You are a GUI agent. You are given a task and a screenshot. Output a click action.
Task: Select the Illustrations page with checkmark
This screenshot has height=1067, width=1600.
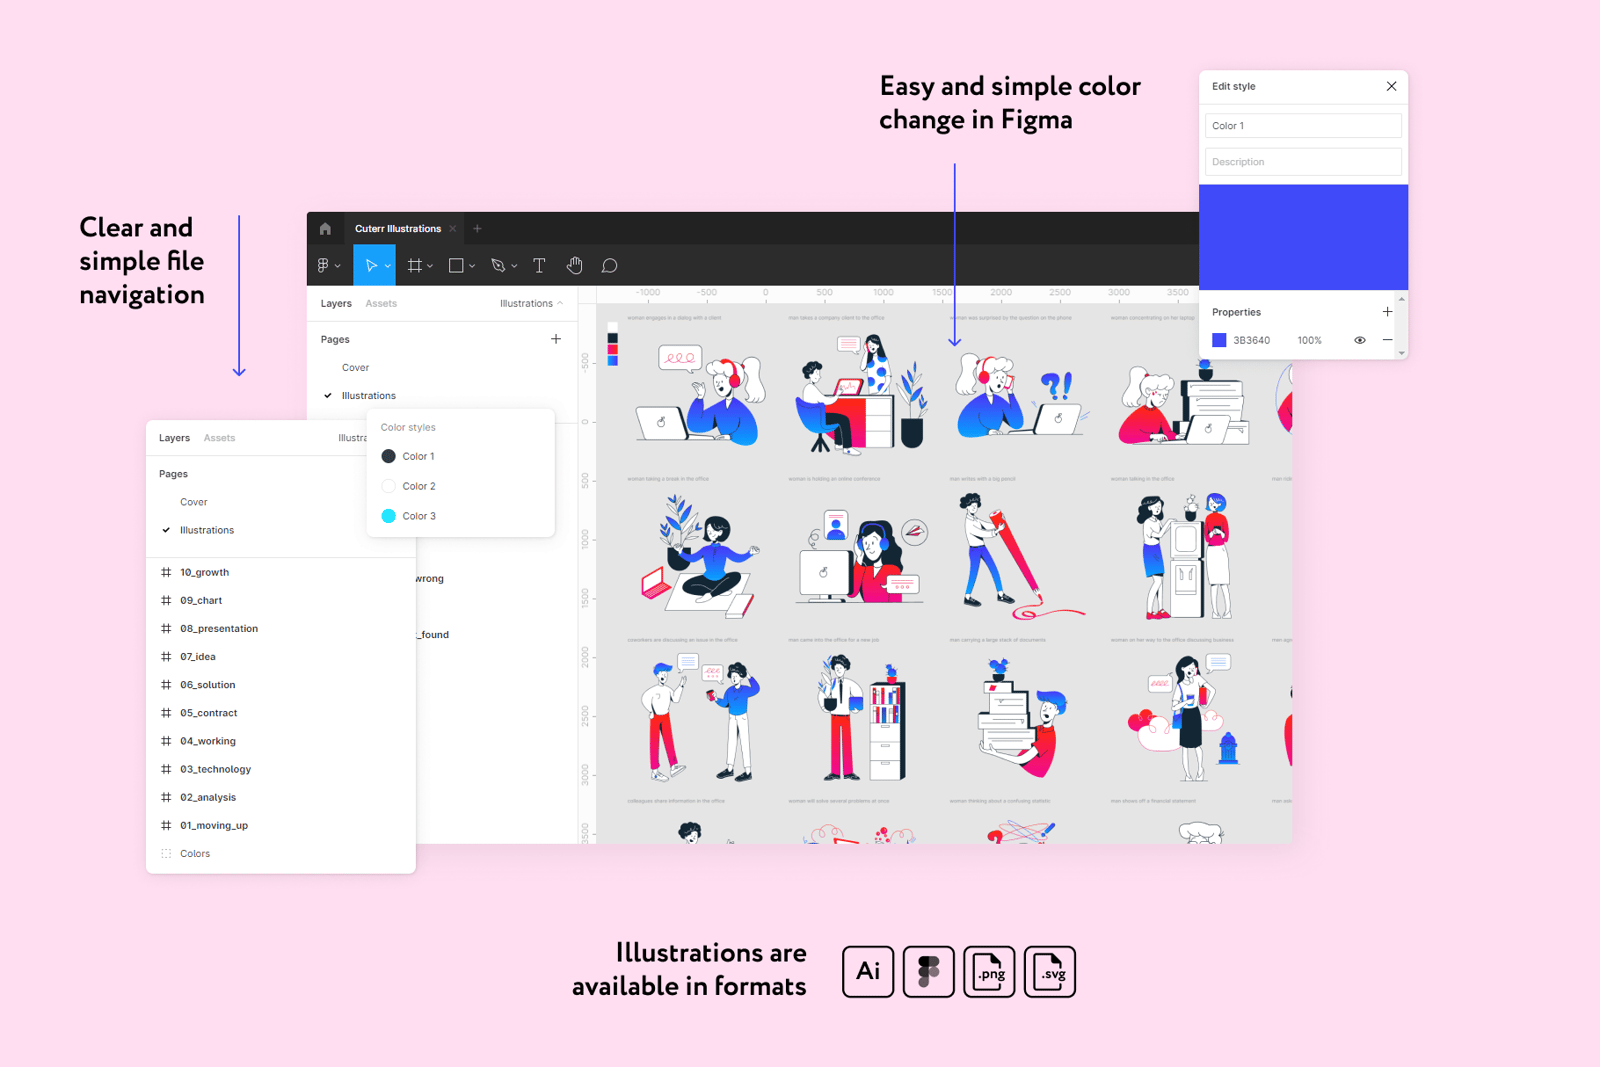(x=368, y=396)
